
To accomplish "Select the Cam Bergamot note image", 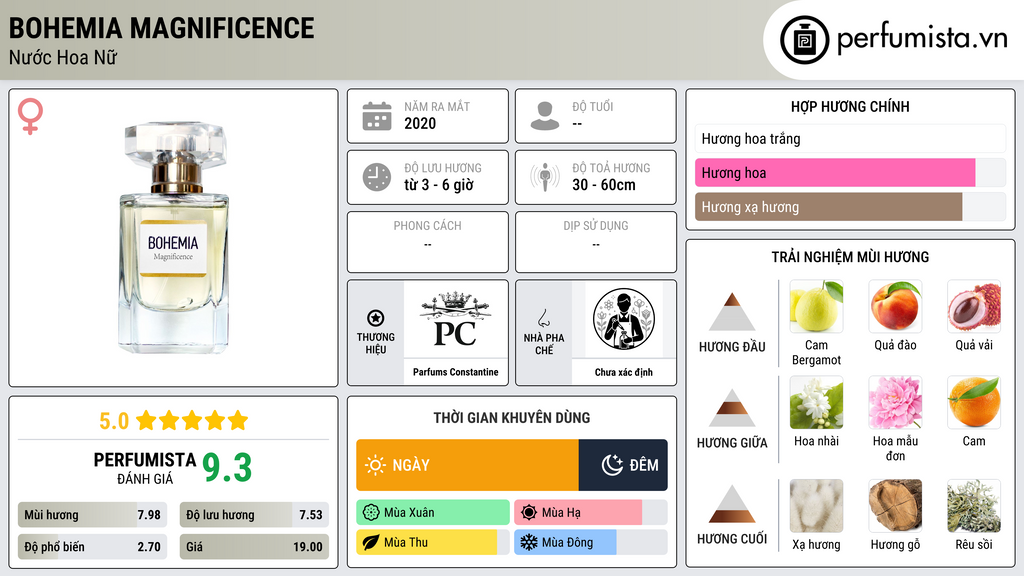I will pos(816,306).
